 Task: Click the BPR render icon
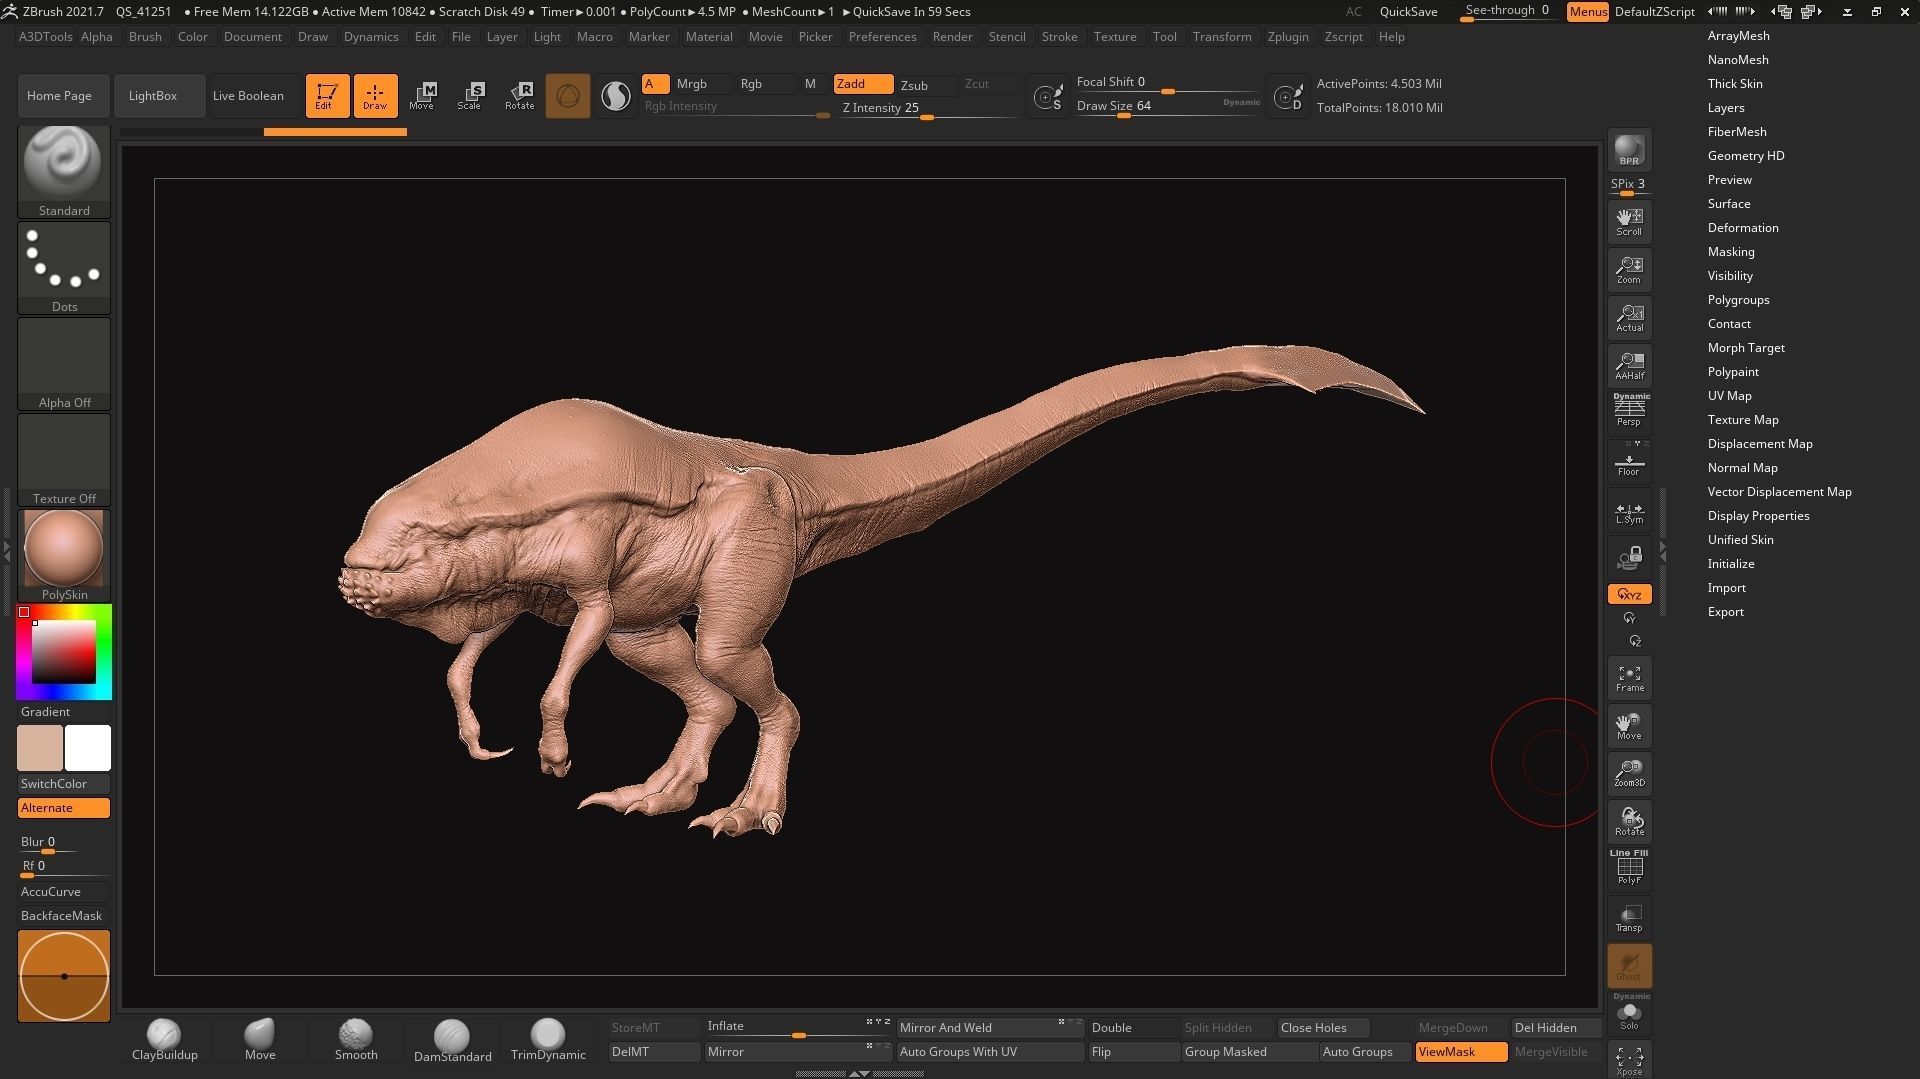pos(1629,150)
